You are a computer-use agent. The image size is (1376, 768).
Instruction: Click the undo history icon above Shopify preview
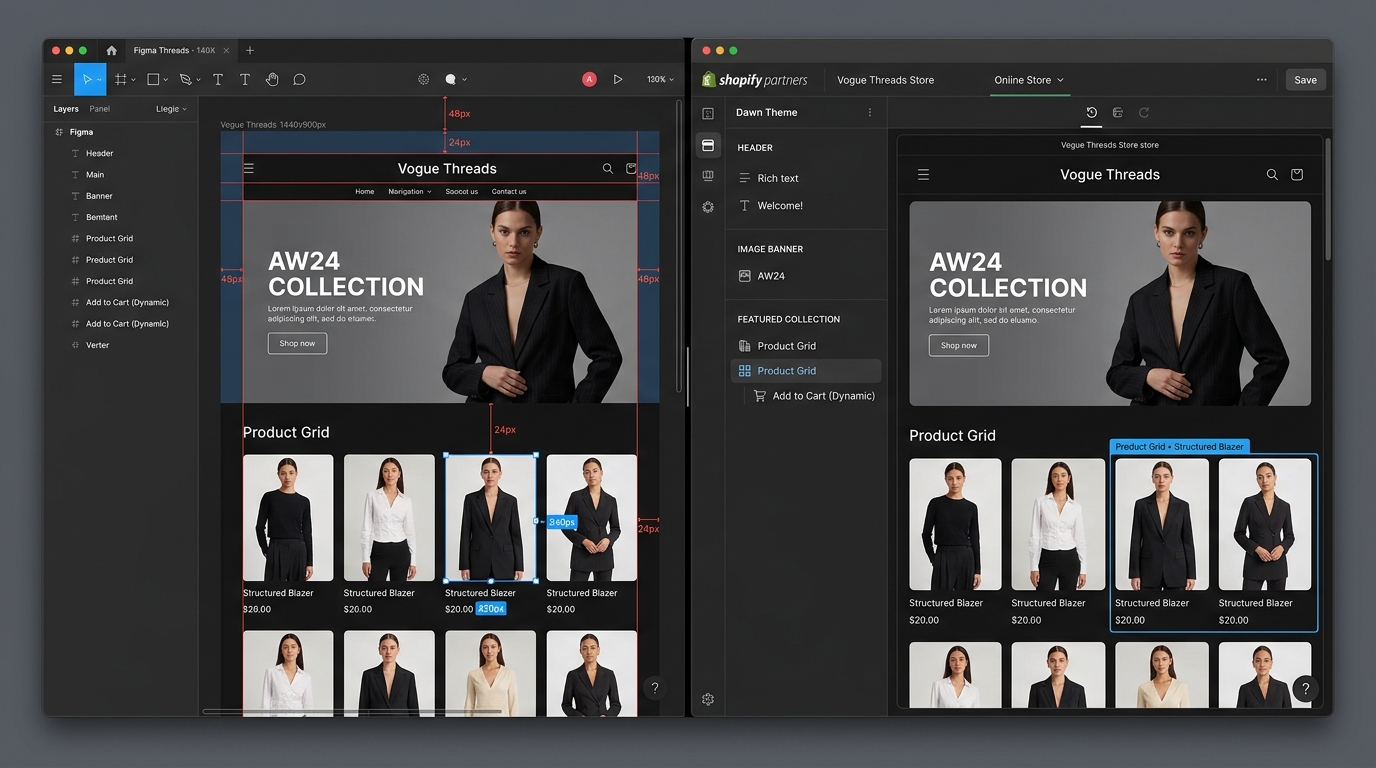[1091, 113]
